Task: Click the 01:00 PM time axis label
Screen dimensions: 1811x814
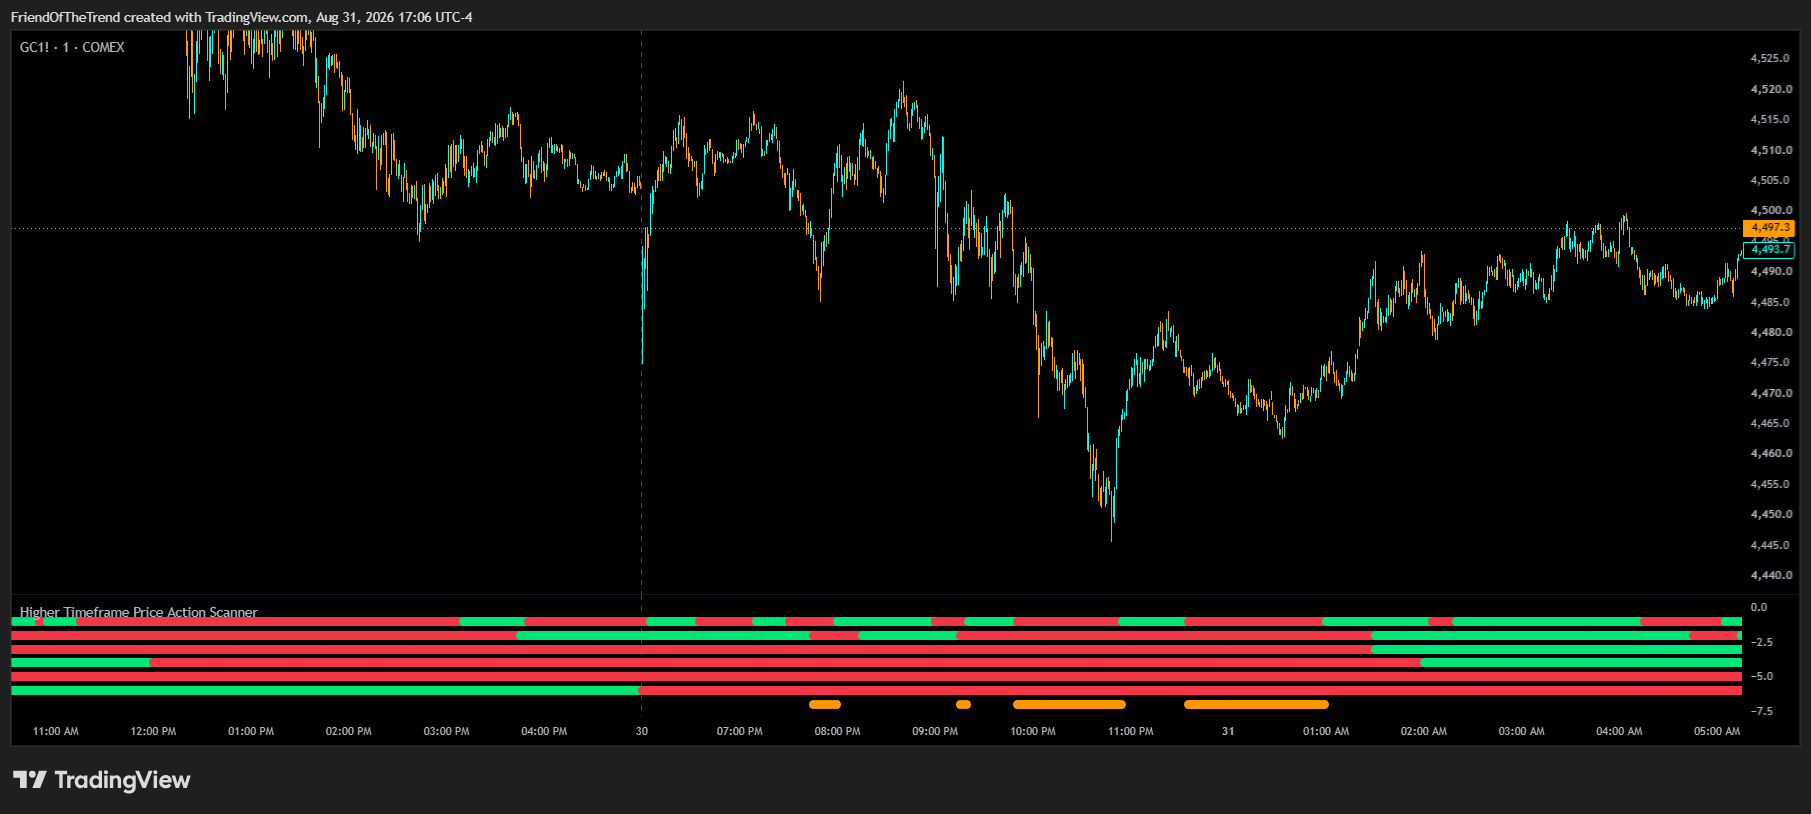Action: [x=251, y=731]
